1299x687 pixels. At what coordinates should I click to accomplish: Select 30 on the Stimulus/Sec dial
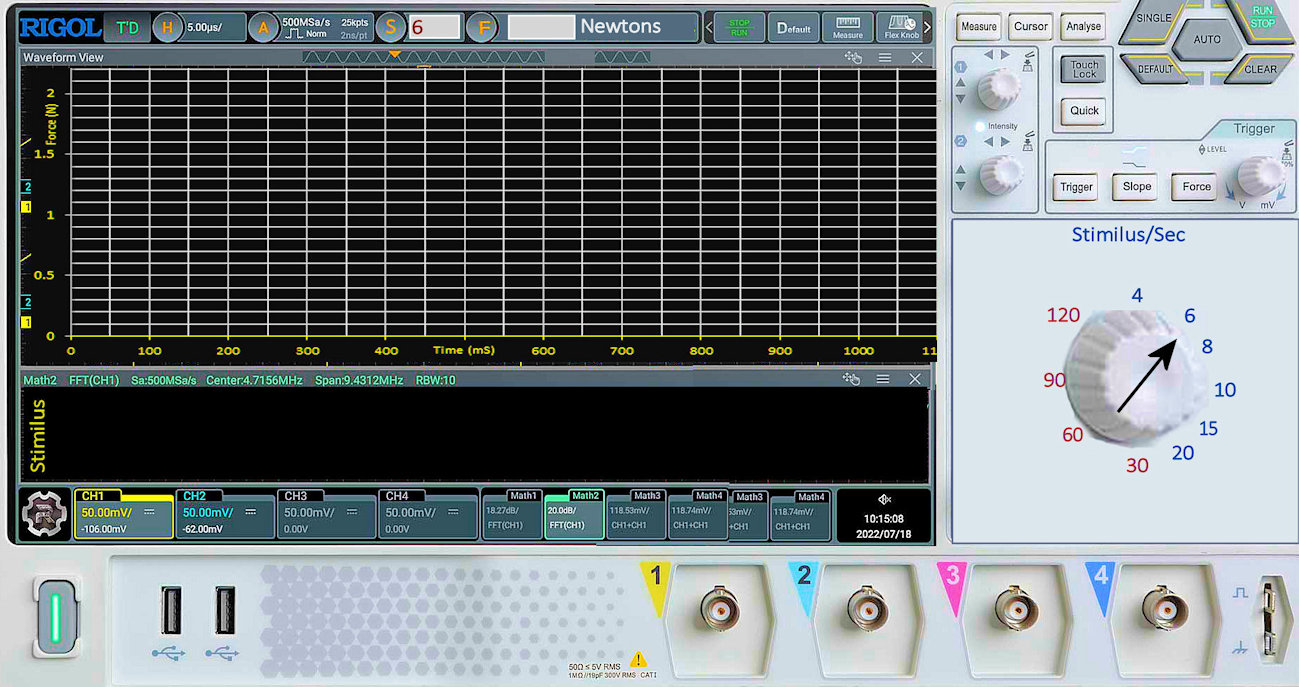click(x=1137, y=465)
